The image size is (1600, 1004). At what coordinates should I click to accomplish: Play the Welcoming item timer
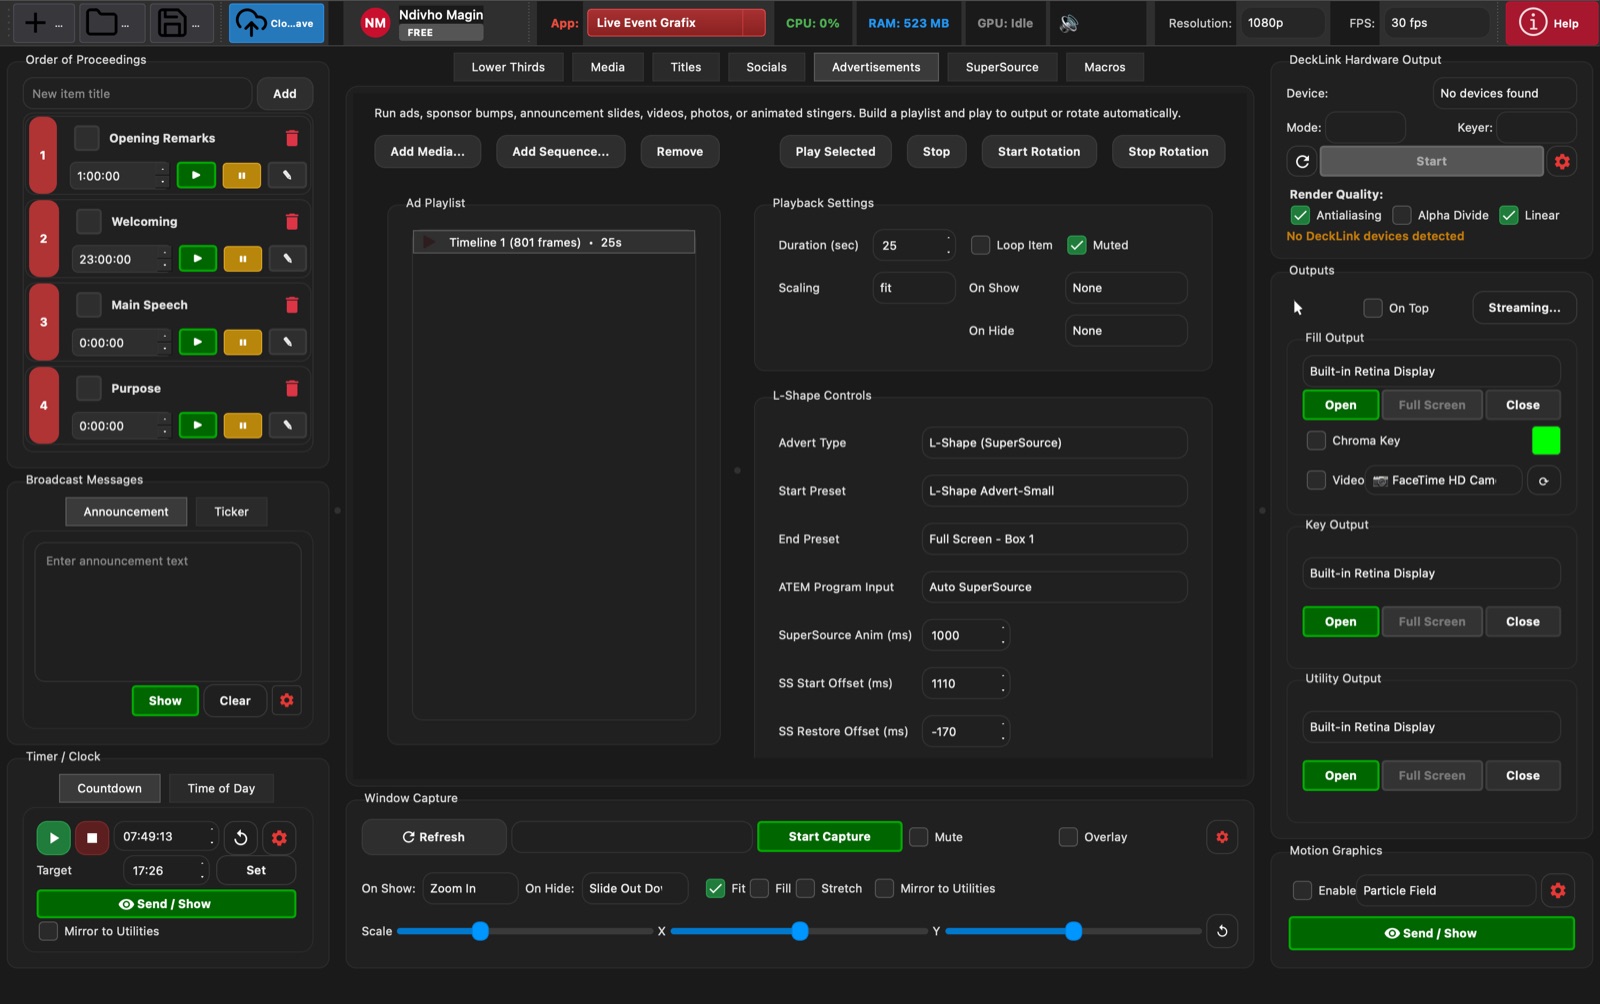(x=198, y=259)
